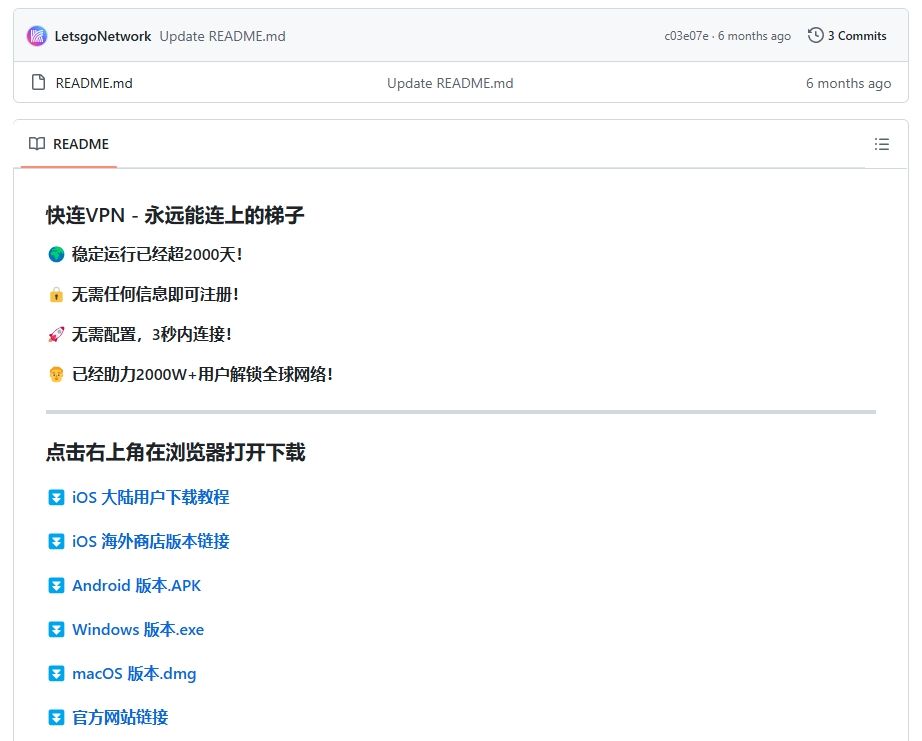Click download arrow icon beside Windows 版本.exe
Viewport: 922px width, 741px height.
point(56,630)
